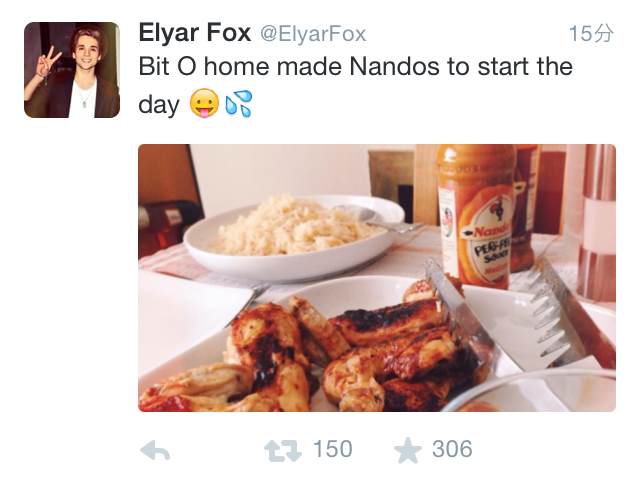Click the sweat droplets emoji
640x487 pixels.
[x=239, y=103]
